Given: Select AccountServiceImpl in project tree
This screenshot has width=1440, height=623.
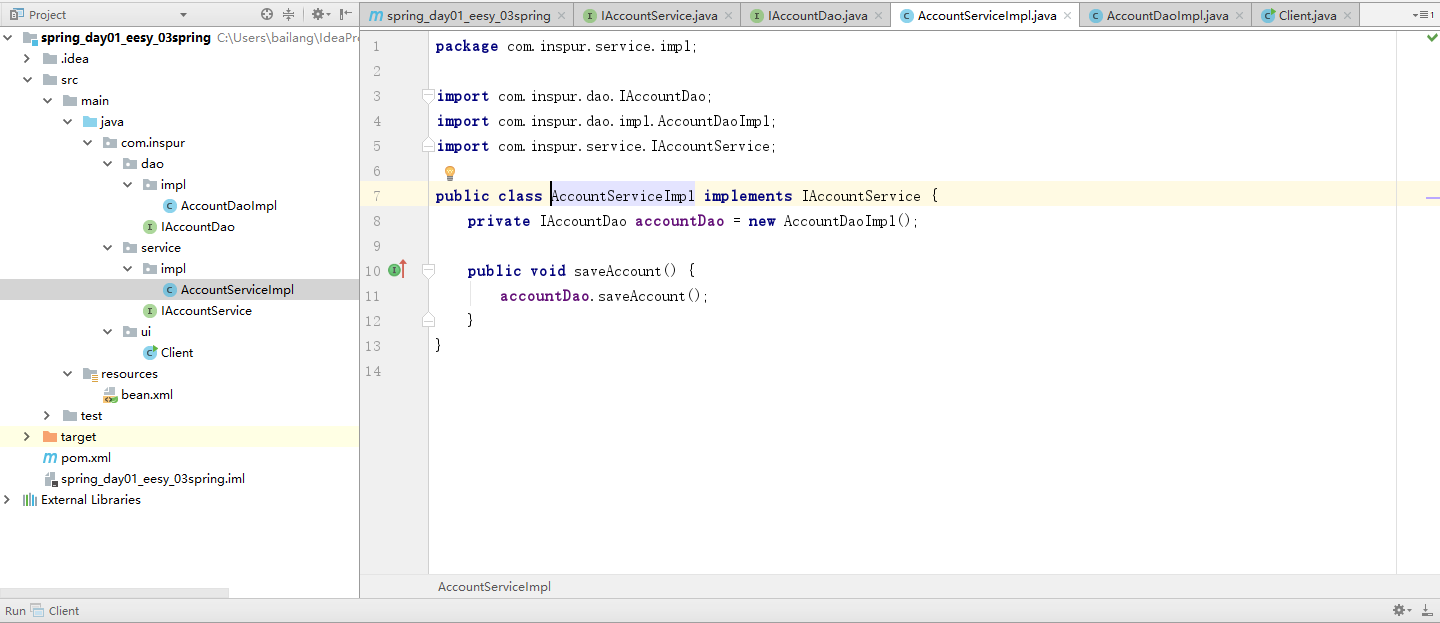Looking at the screenshot, I should tap(237, 290).
